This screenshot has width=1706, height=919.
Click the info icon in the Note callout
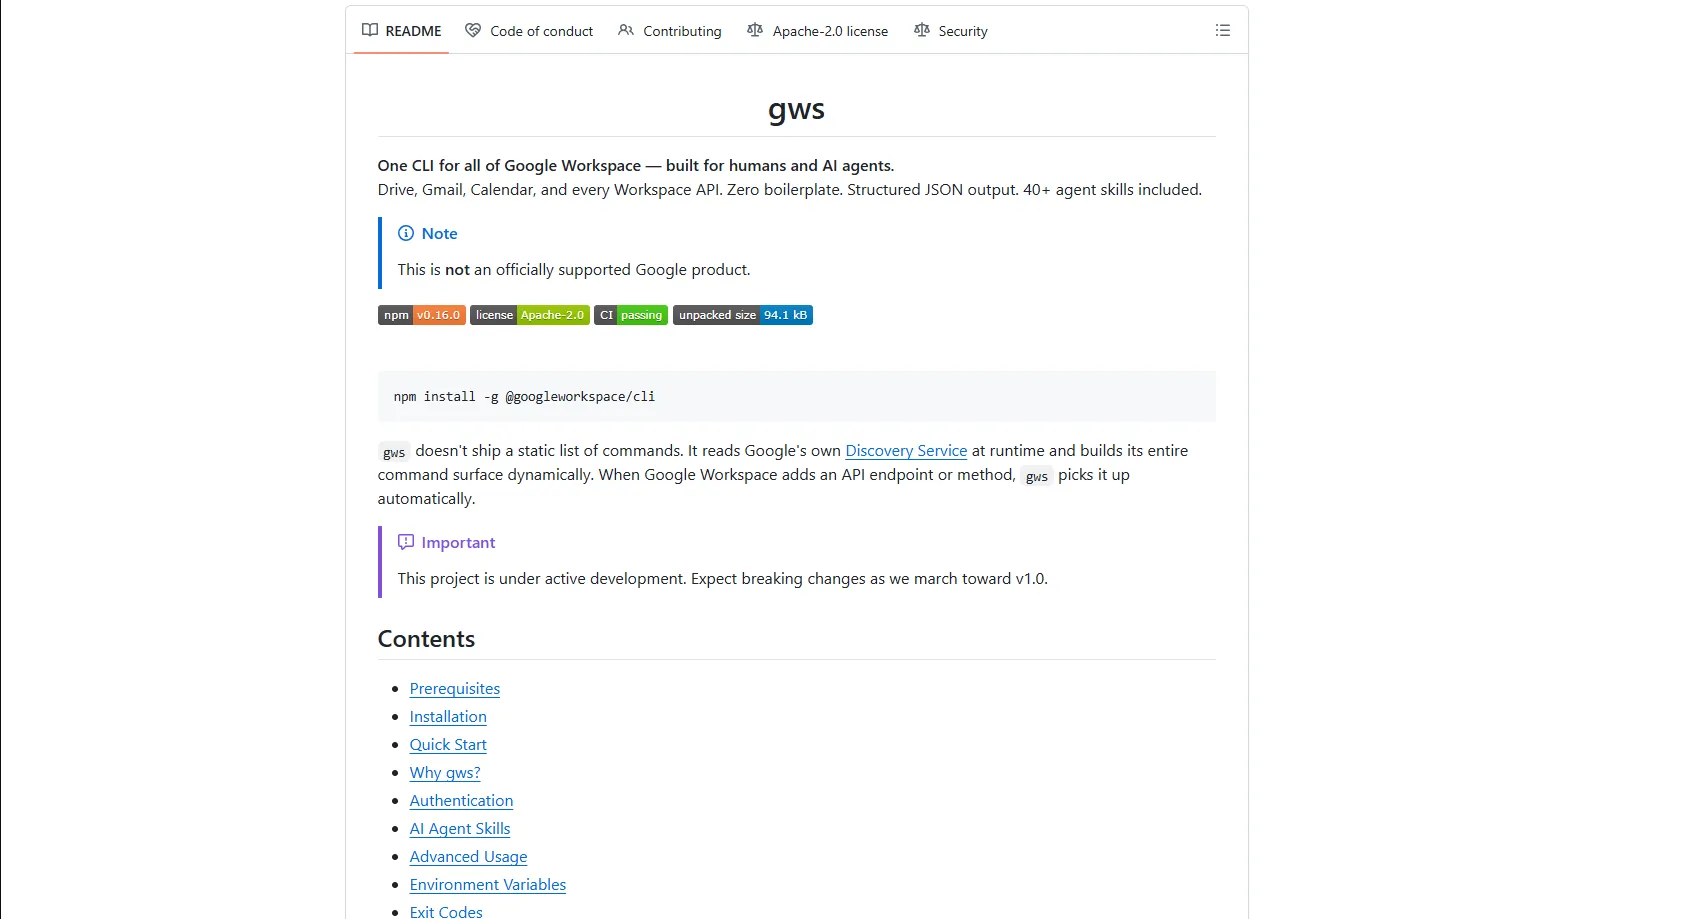coord(405,233)
